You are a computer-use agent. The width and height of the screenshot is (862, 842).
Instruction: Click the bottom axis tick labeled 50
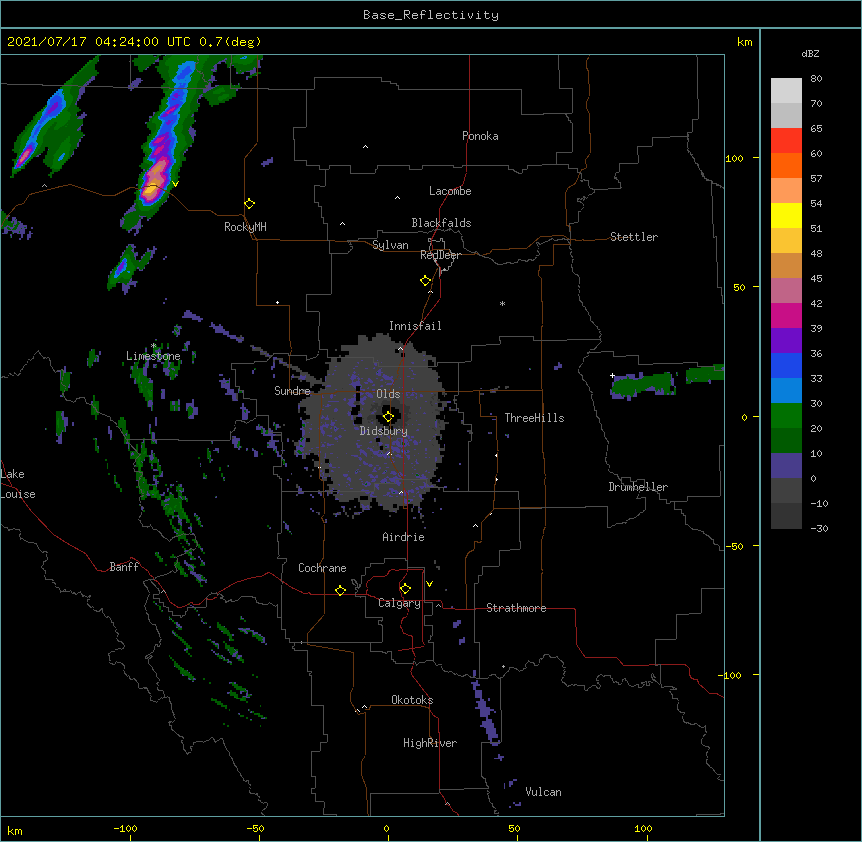coord(514,828)
